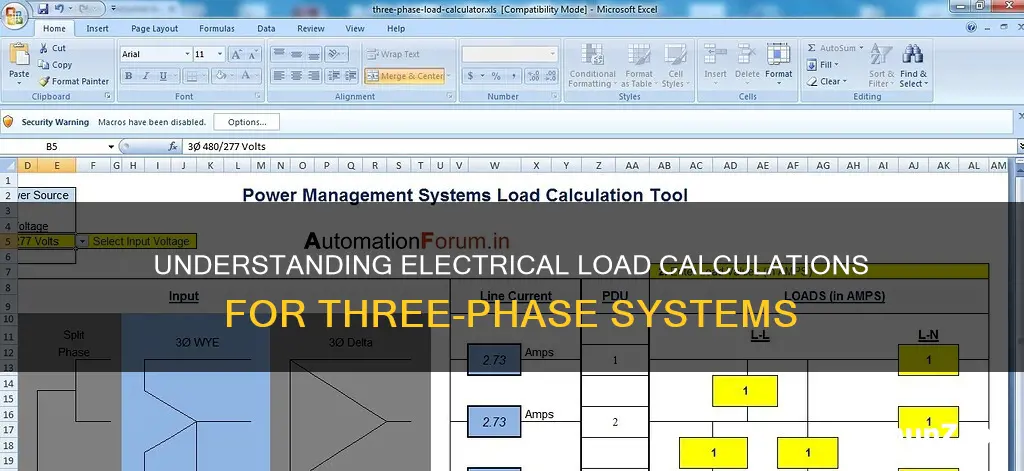Toggle Top Align for cells

coord(279,54)
